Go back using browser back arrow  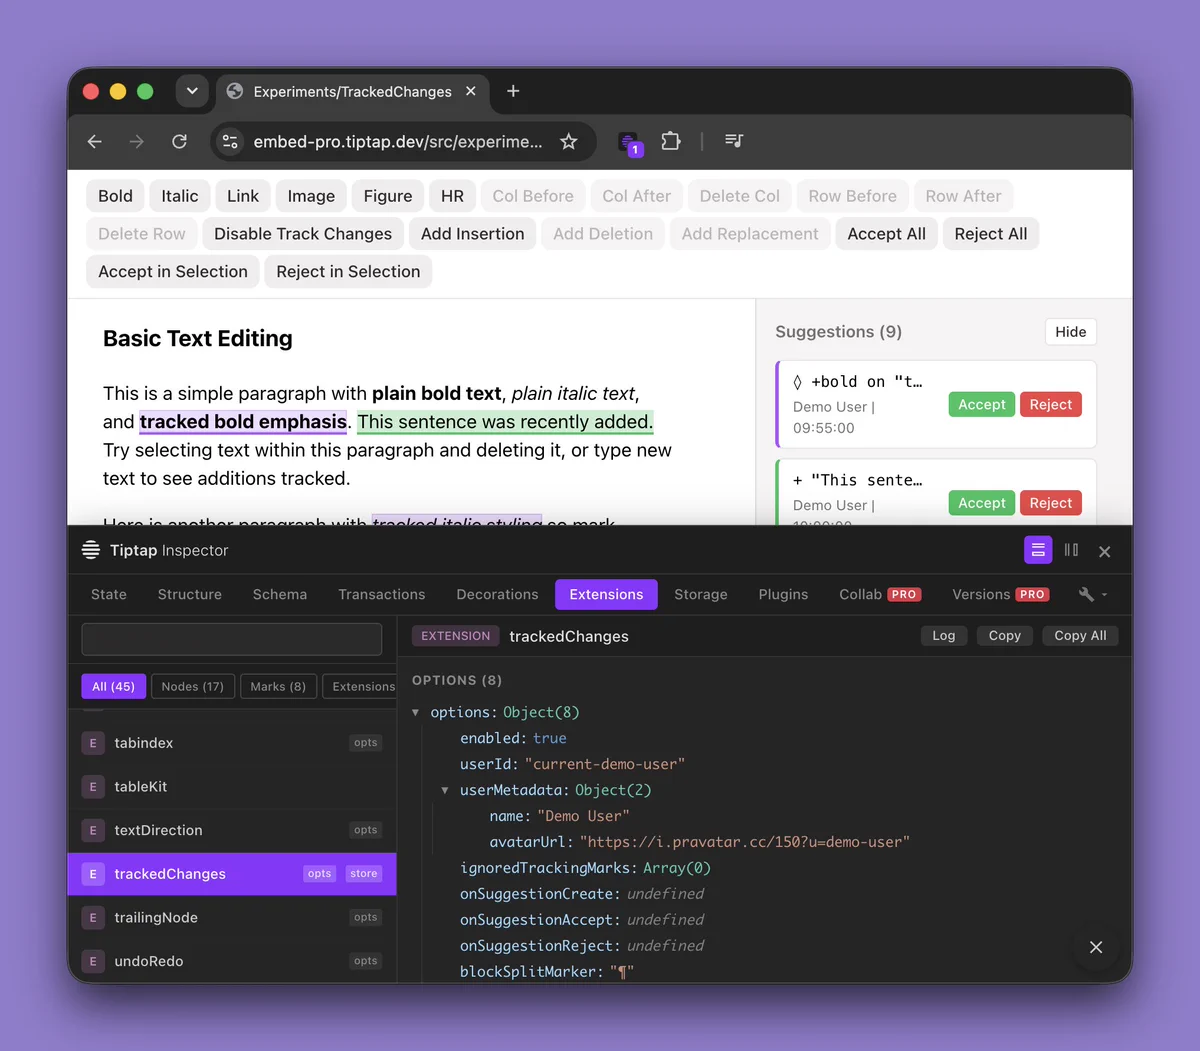pos(95,142)
